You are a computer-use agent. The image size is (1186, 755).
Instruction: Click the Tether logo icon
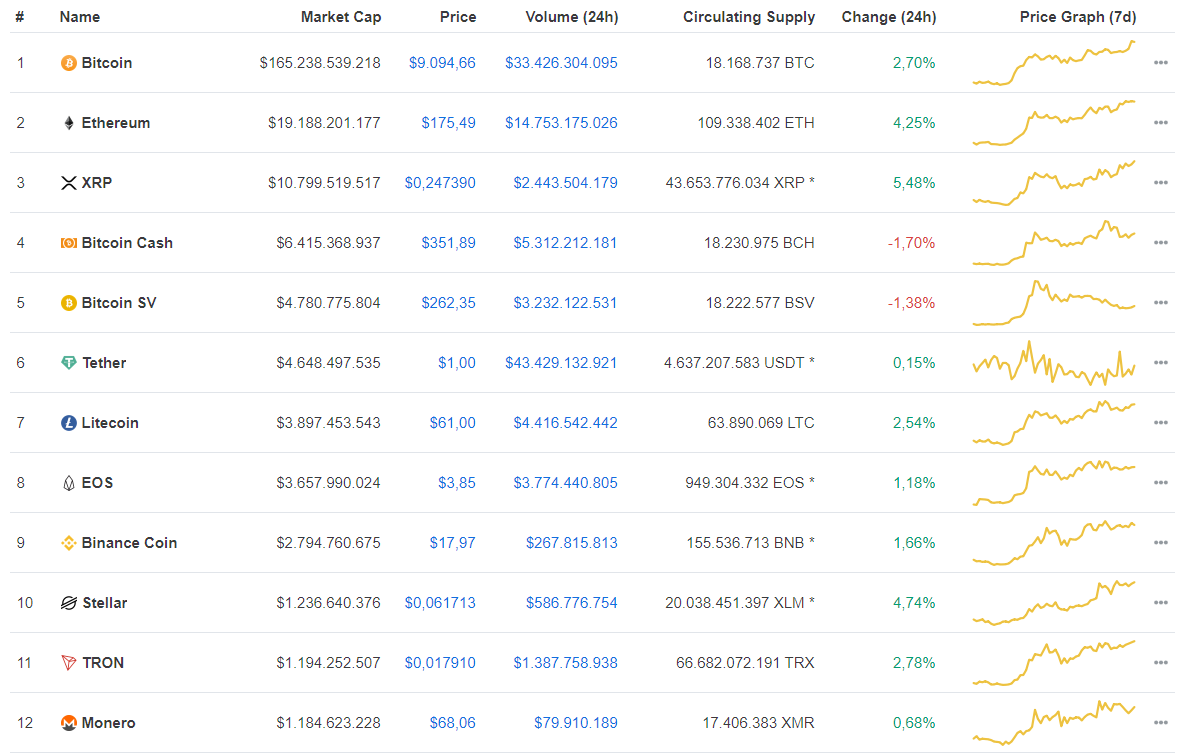(68, 363)
